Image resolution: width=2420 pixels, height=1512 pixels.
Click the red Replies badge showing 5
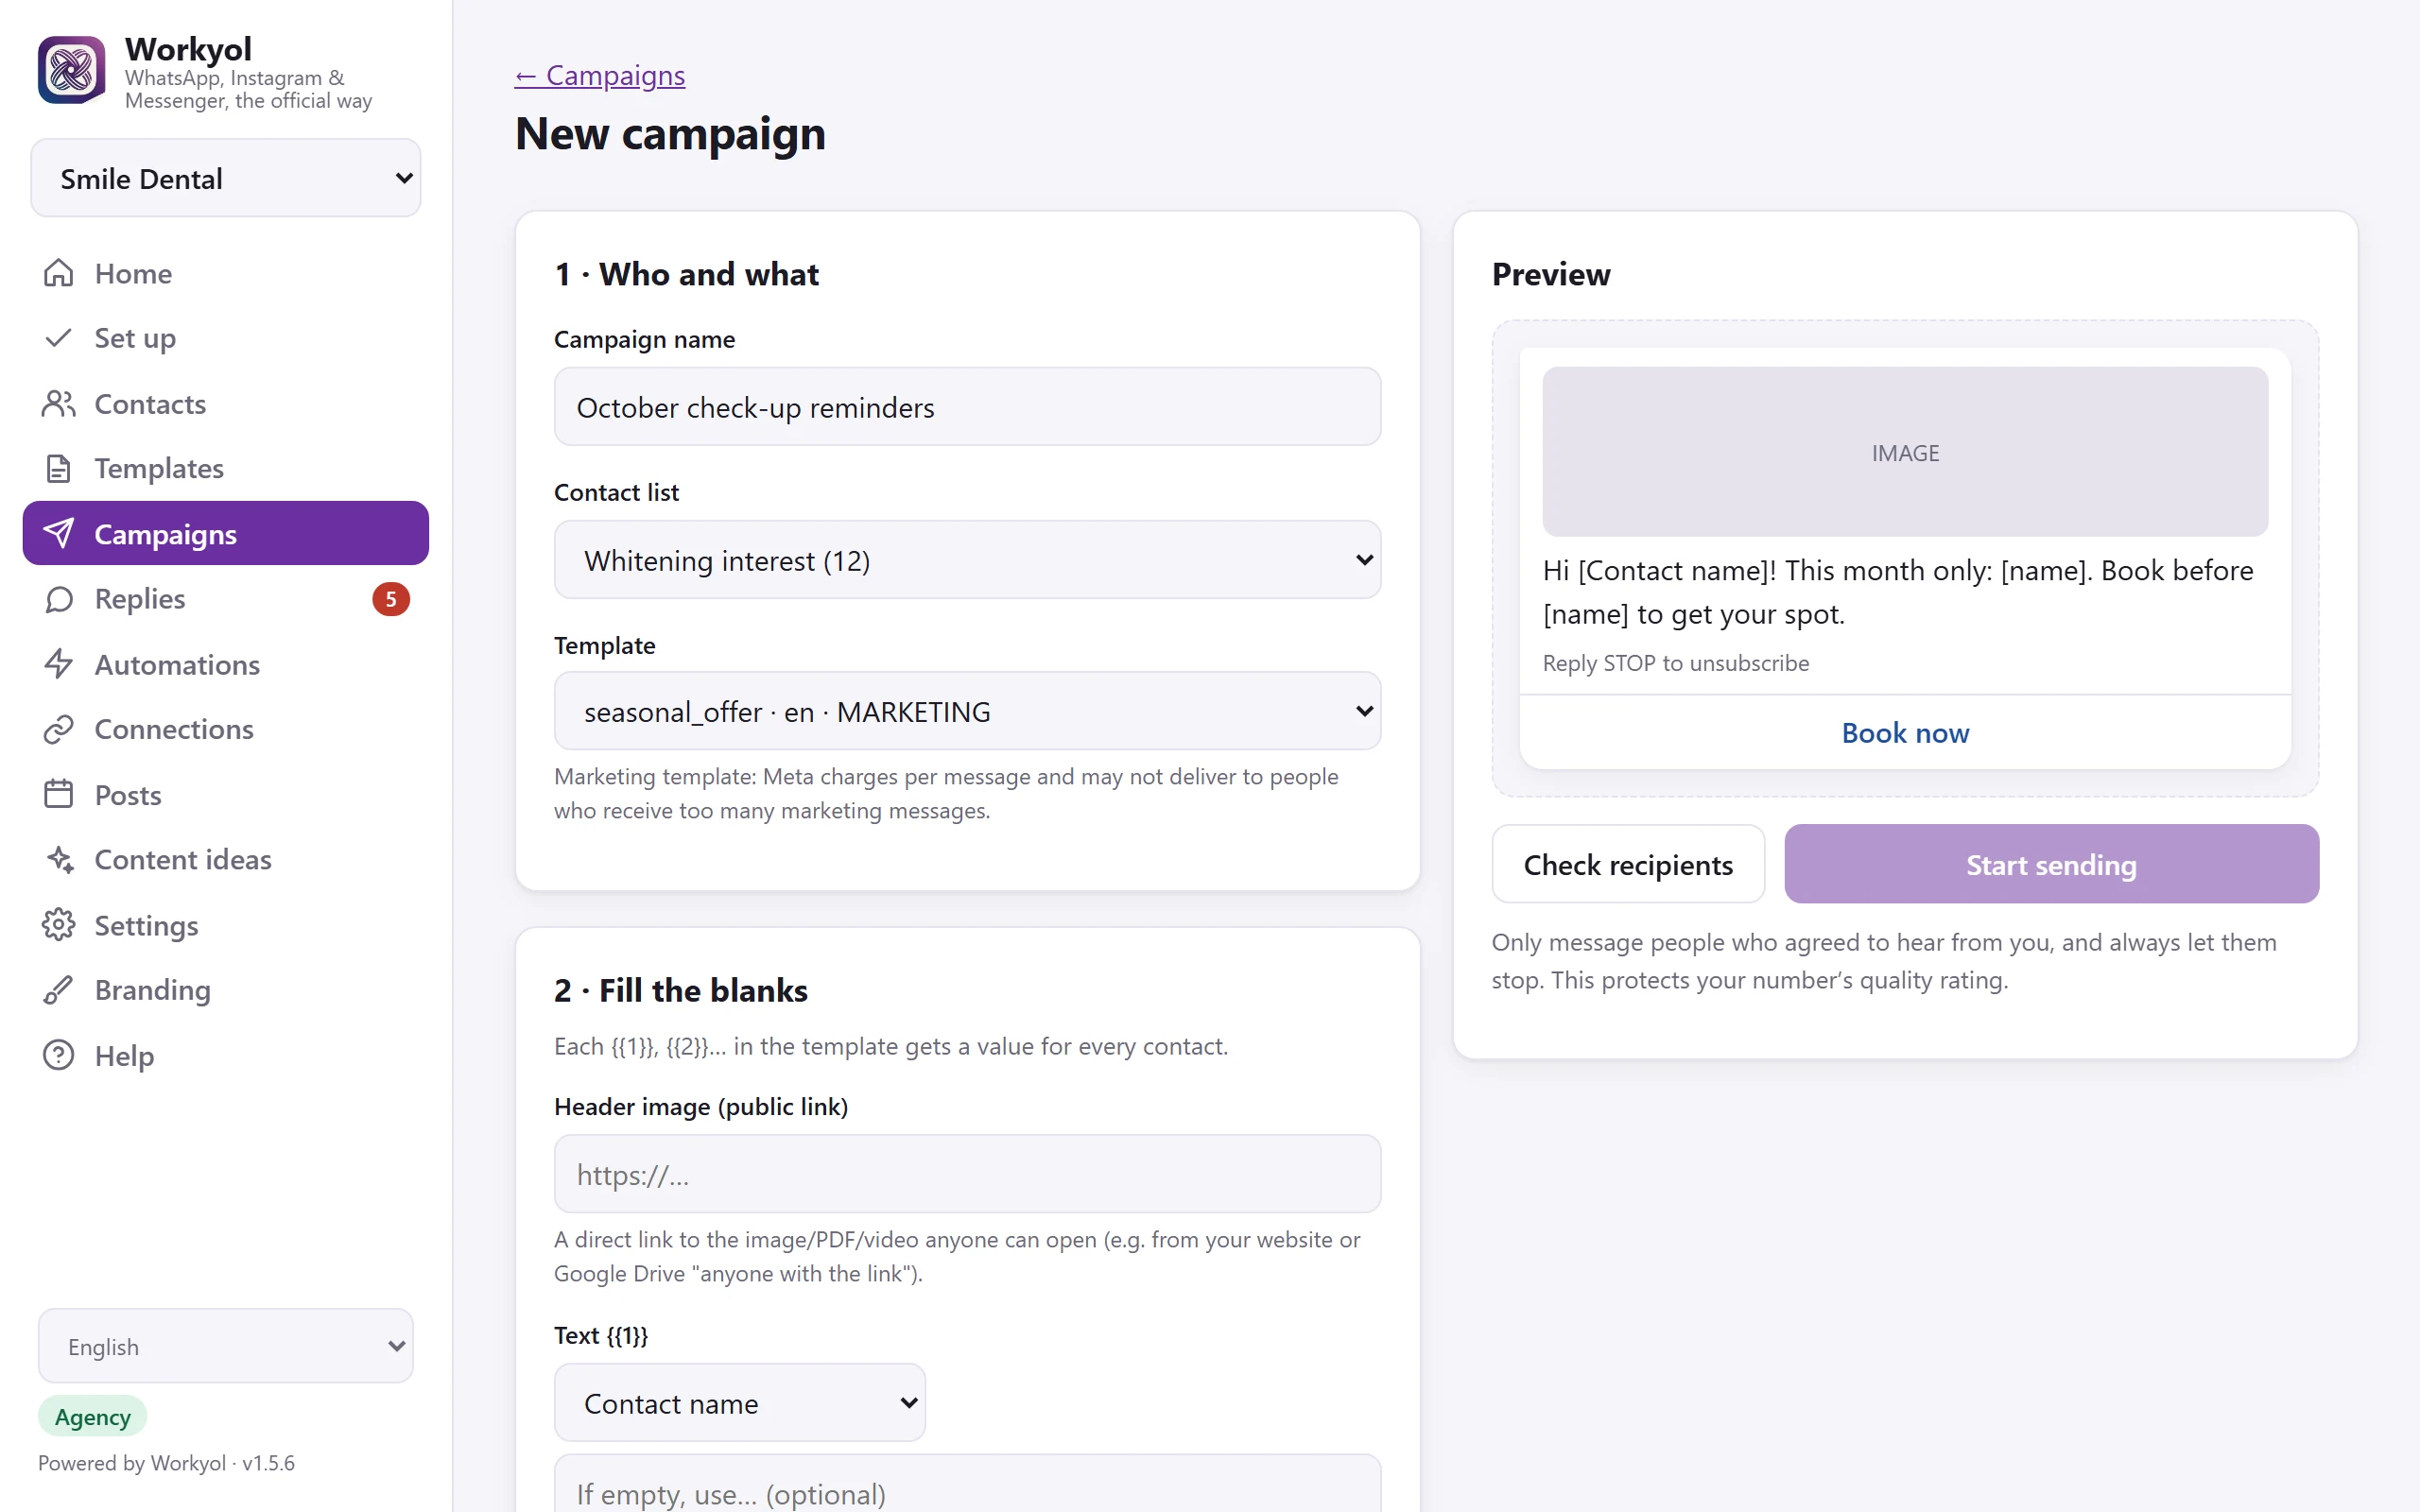click(x=391, y=599)
